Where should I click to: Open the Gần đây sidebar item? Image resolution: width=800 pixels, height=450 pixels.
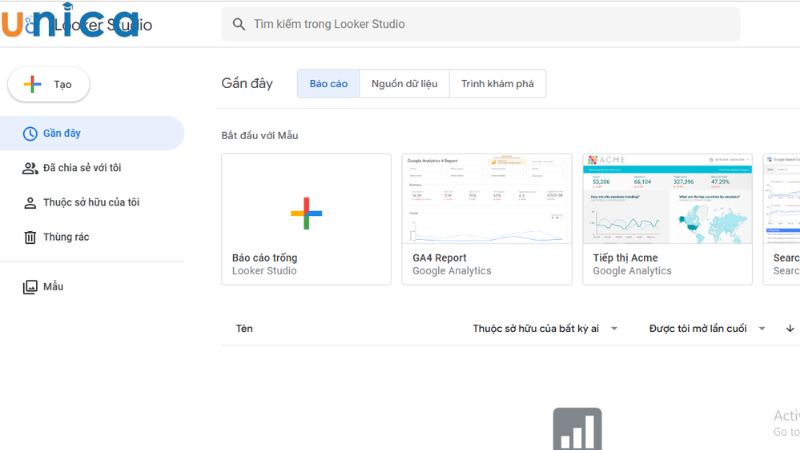92,133
